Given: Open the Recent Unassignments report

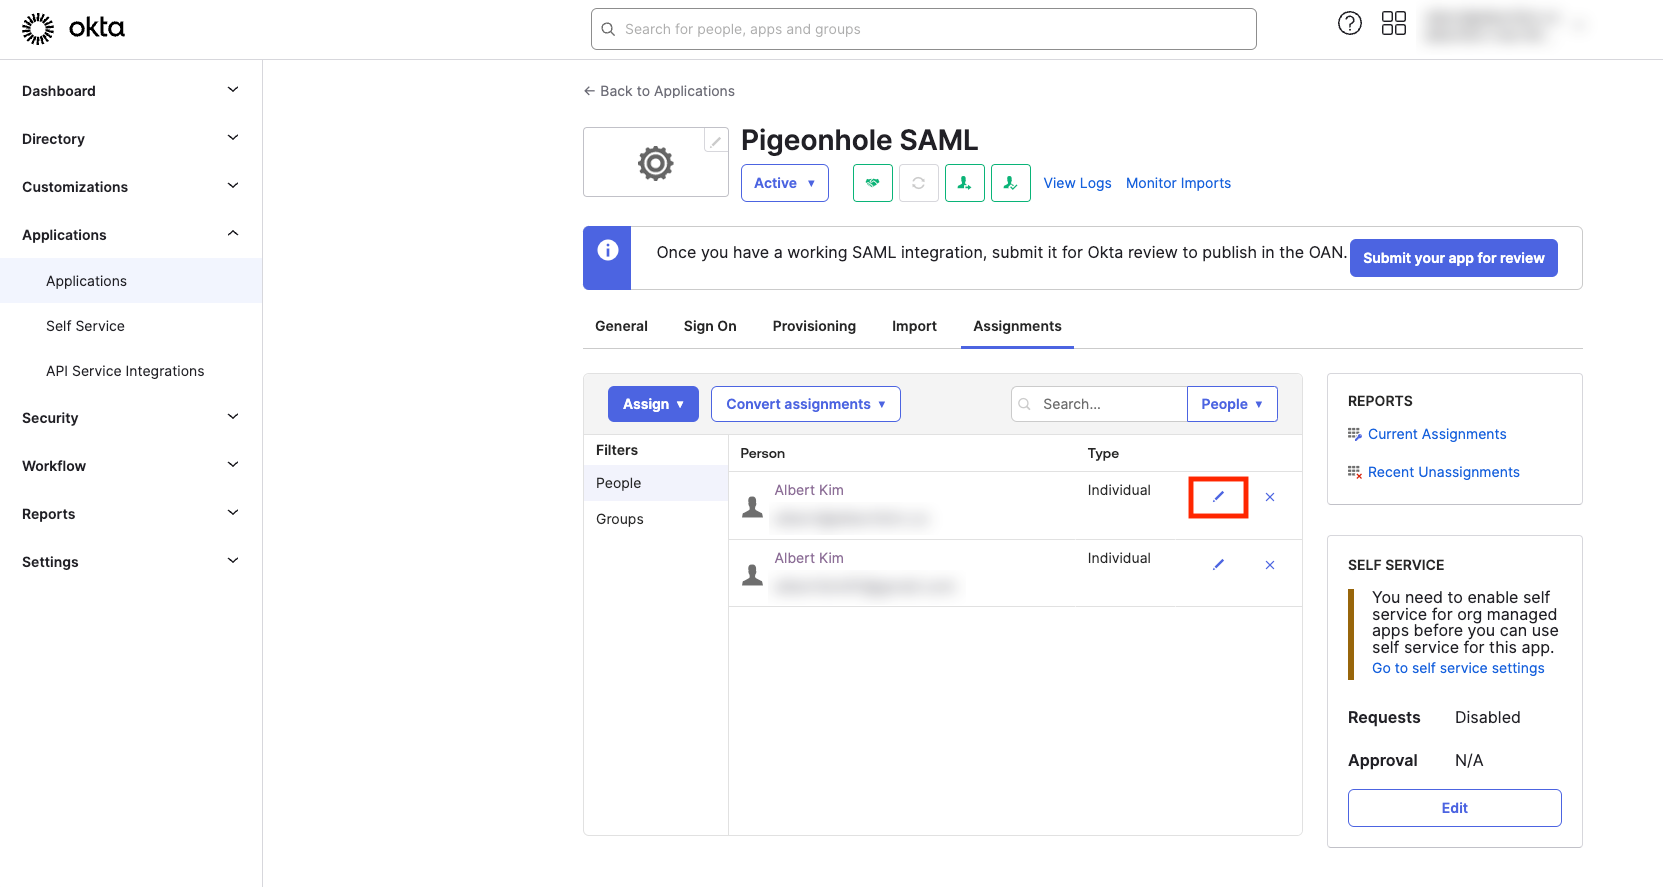Looking at the screenshot, I should pos(1444,472).
